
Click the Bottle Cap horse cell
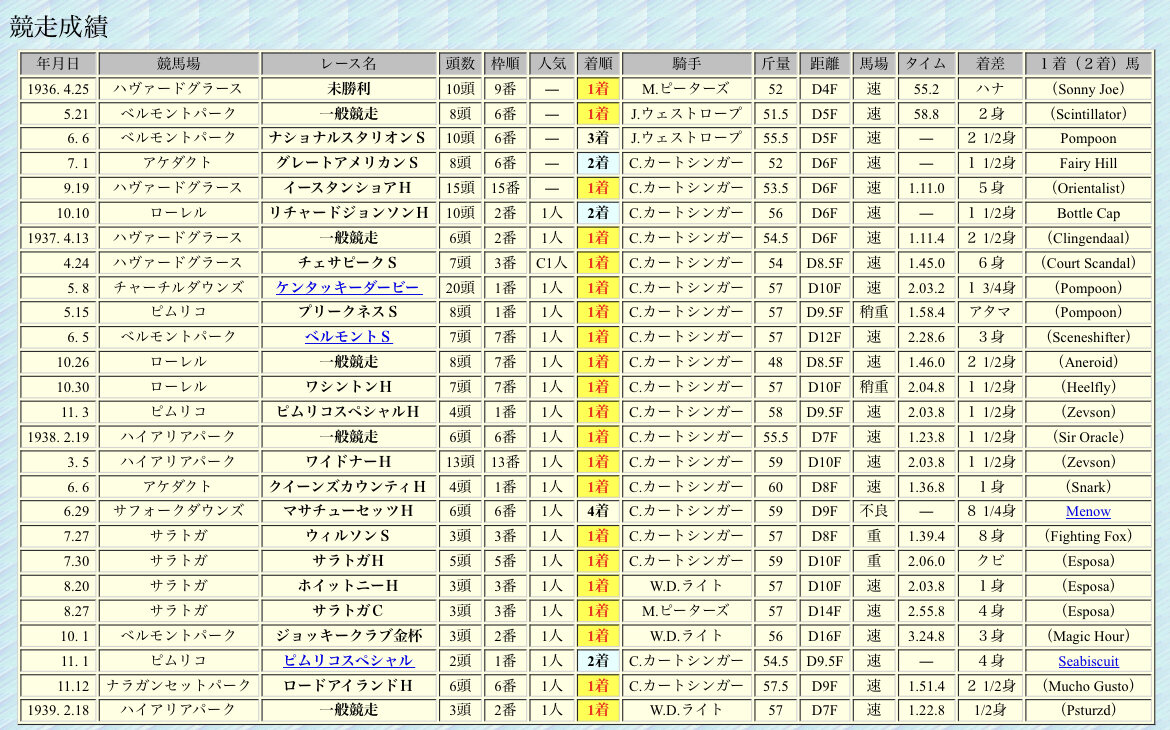click(x=1089, y=213)
